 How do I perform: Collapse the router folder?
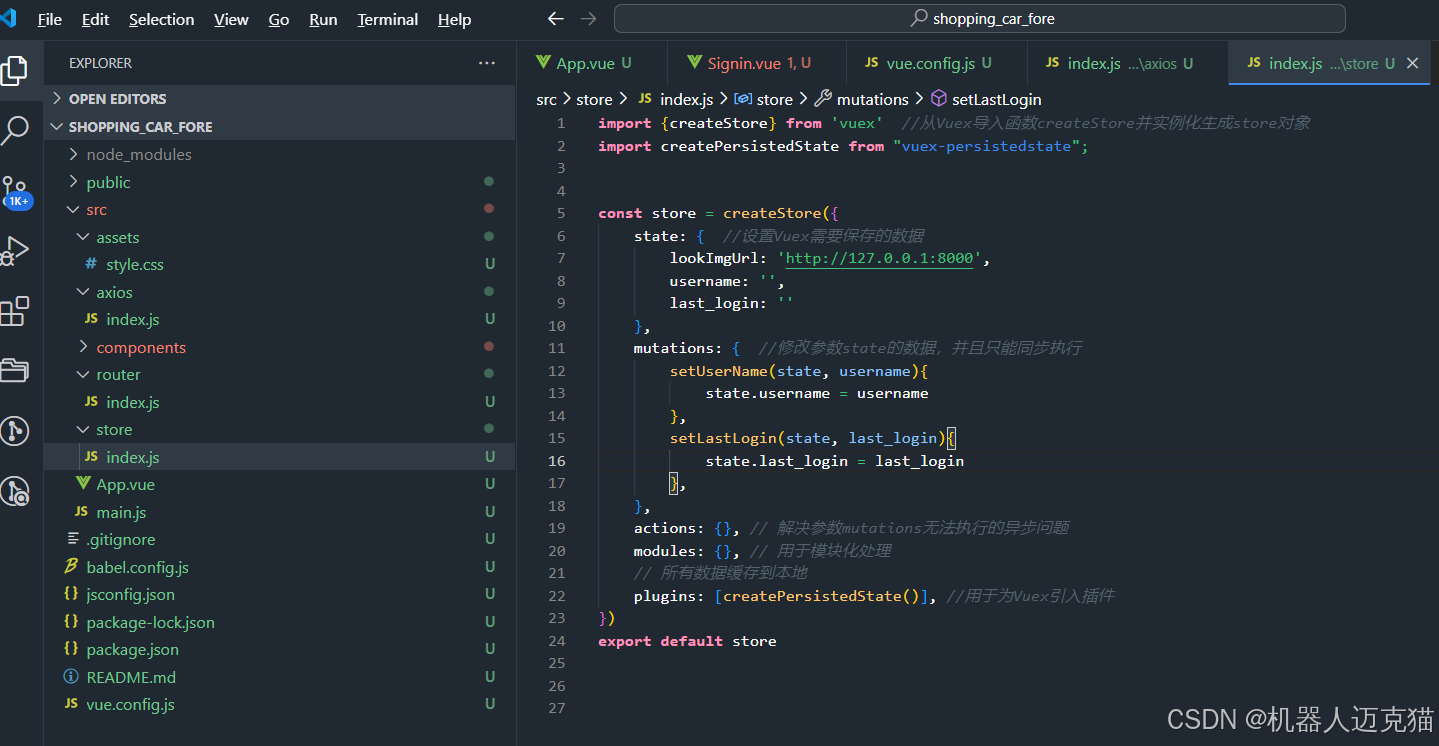[83, 374]
